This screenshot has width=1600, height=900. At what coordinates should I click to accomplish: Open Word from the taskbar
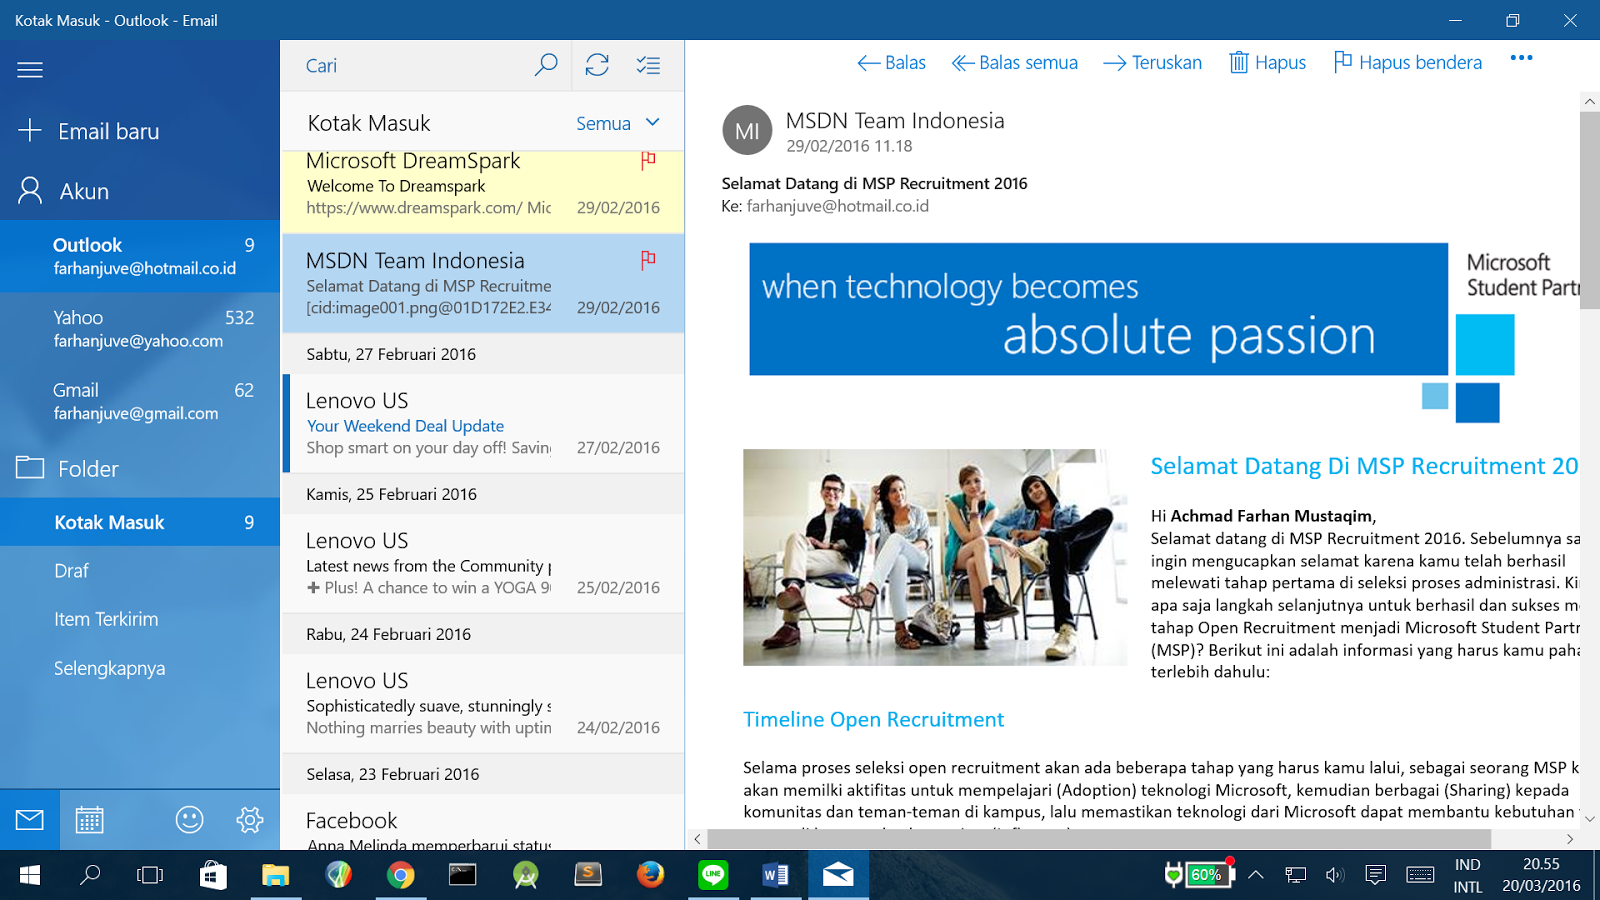[775, 875]
